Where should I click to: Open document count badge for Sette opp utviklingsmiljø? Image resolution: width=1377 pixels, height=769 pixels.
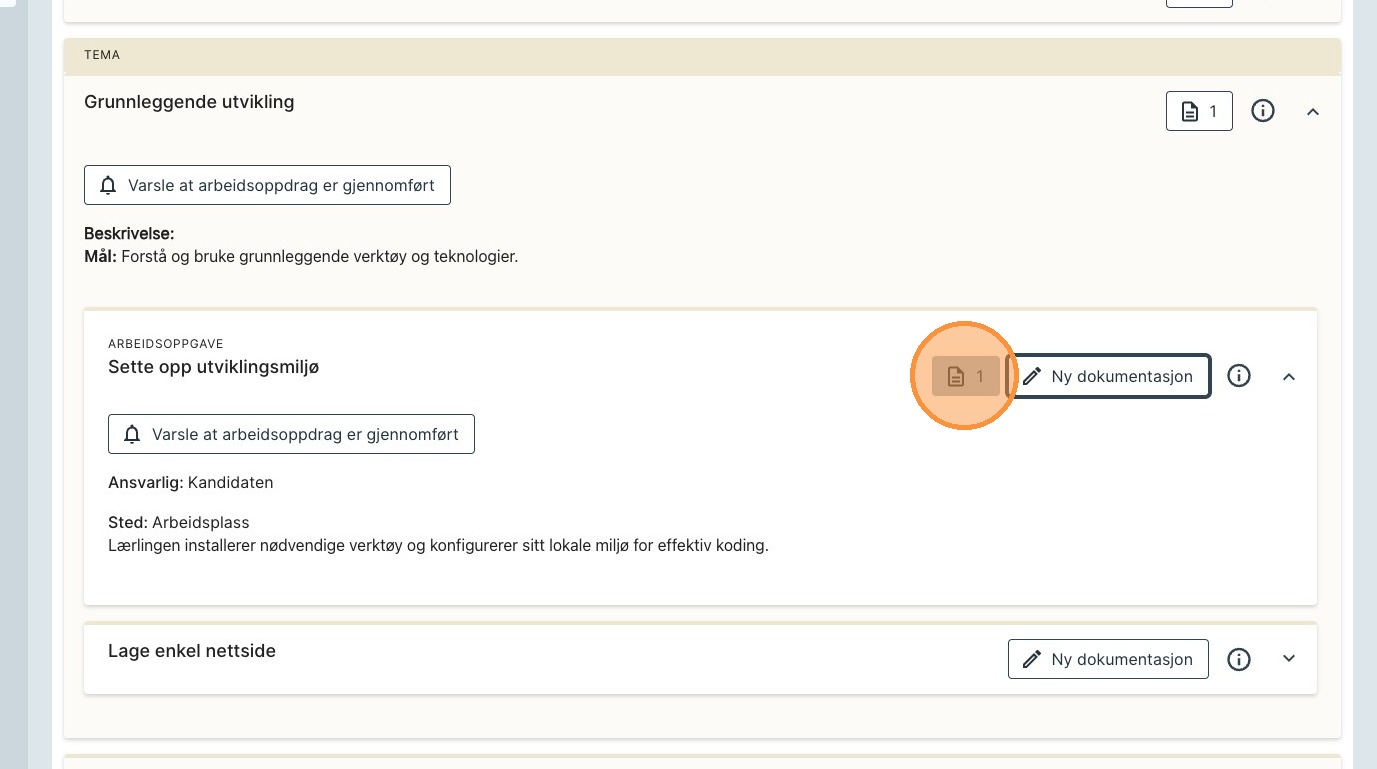[965, 376]
